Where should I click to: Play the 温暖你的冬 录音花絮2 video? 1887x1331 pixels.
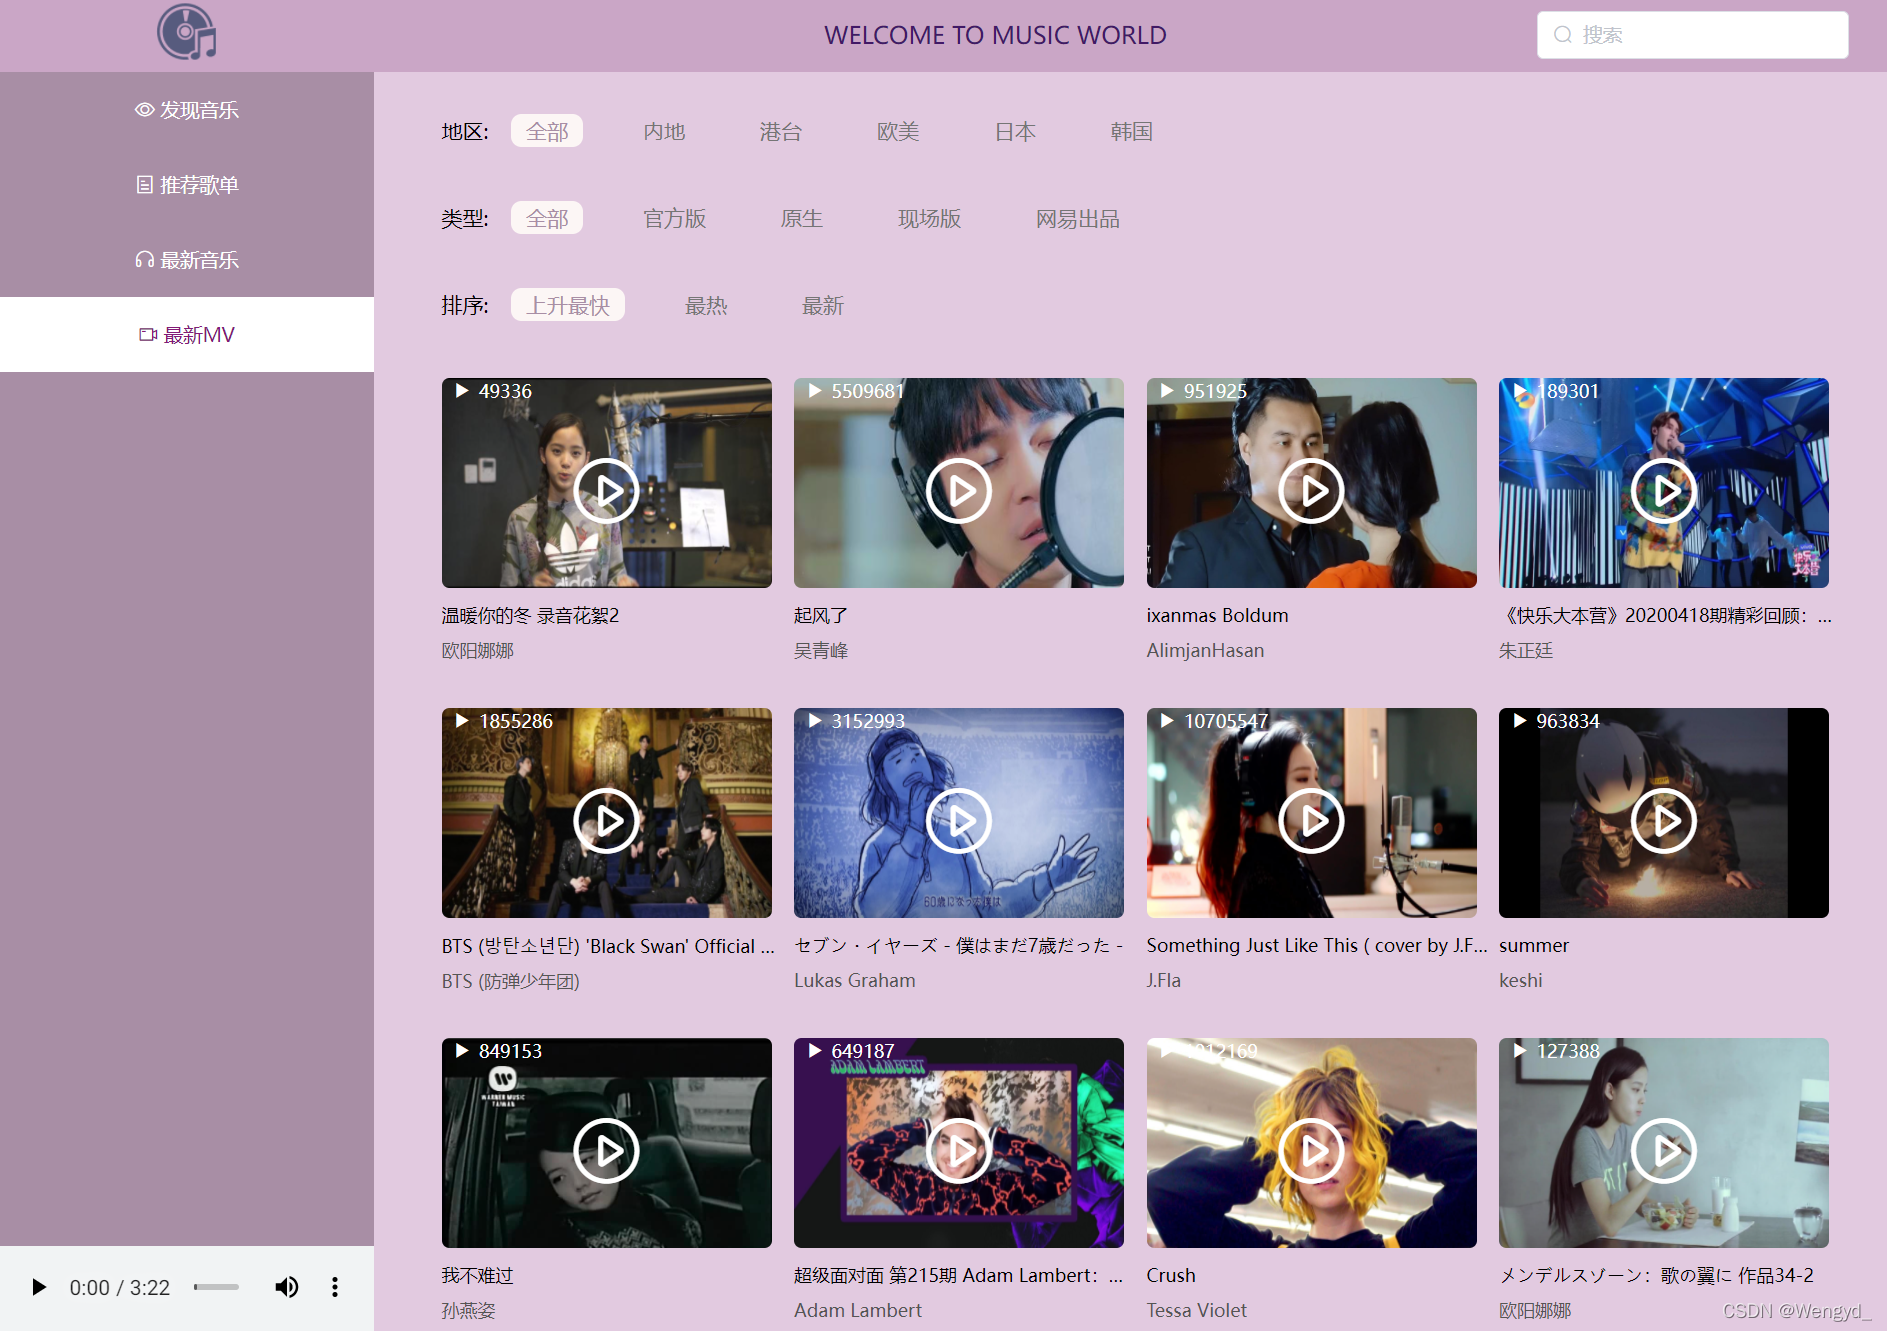coord(606,491)
